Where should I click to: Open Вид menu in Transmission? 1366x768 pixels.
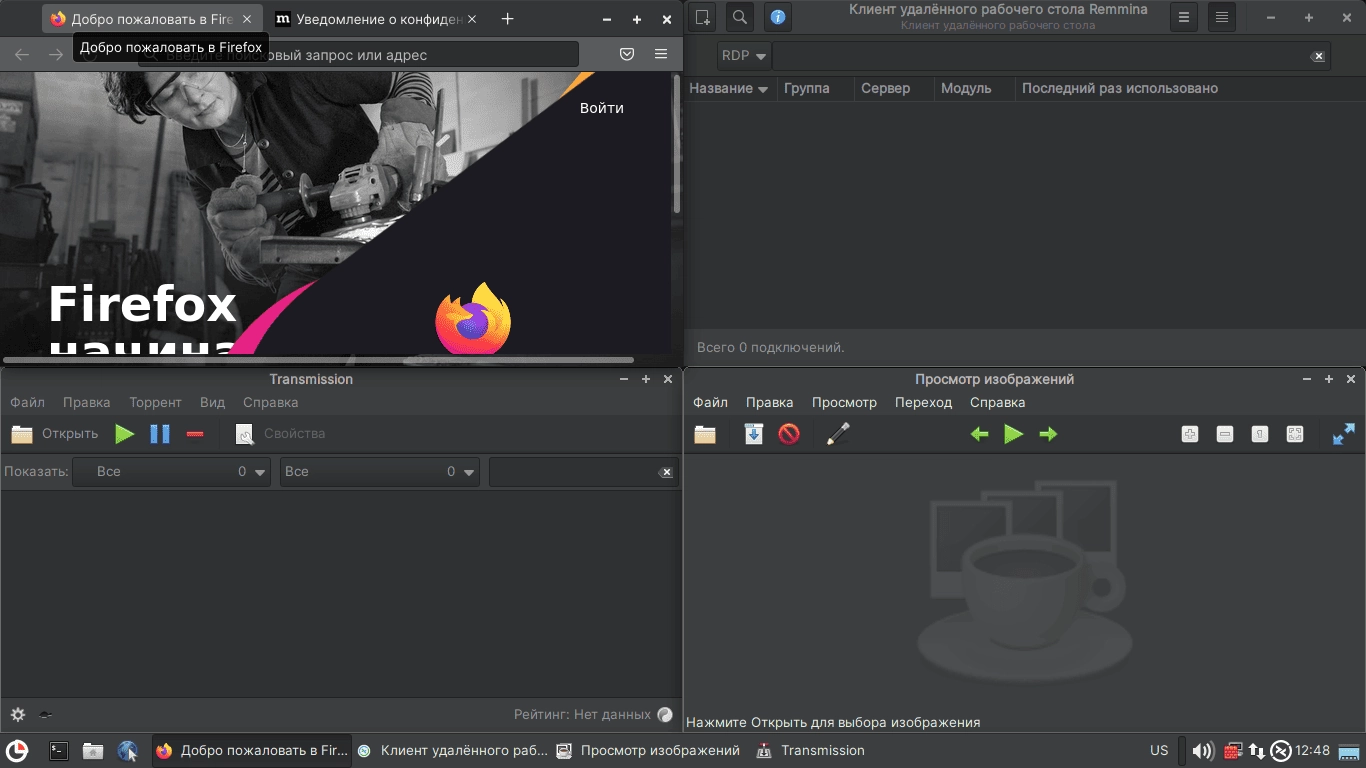[x=212, y=402]
